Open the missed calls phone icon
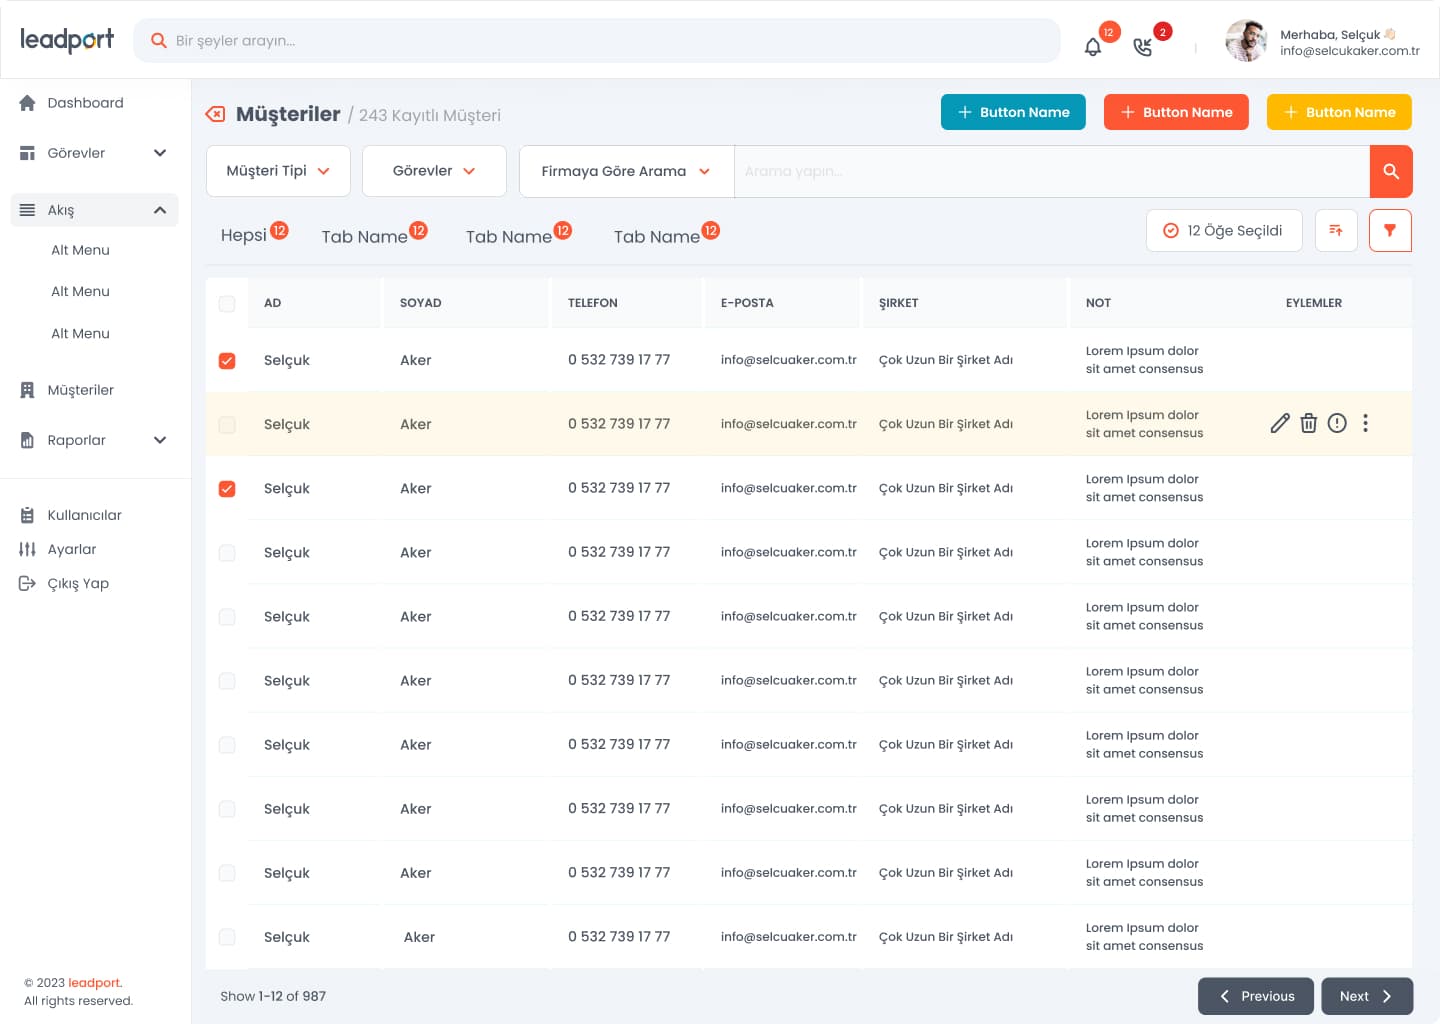Image resolution: width=1440 pixels, height=1024 pixels. [x=1142, y=47]
